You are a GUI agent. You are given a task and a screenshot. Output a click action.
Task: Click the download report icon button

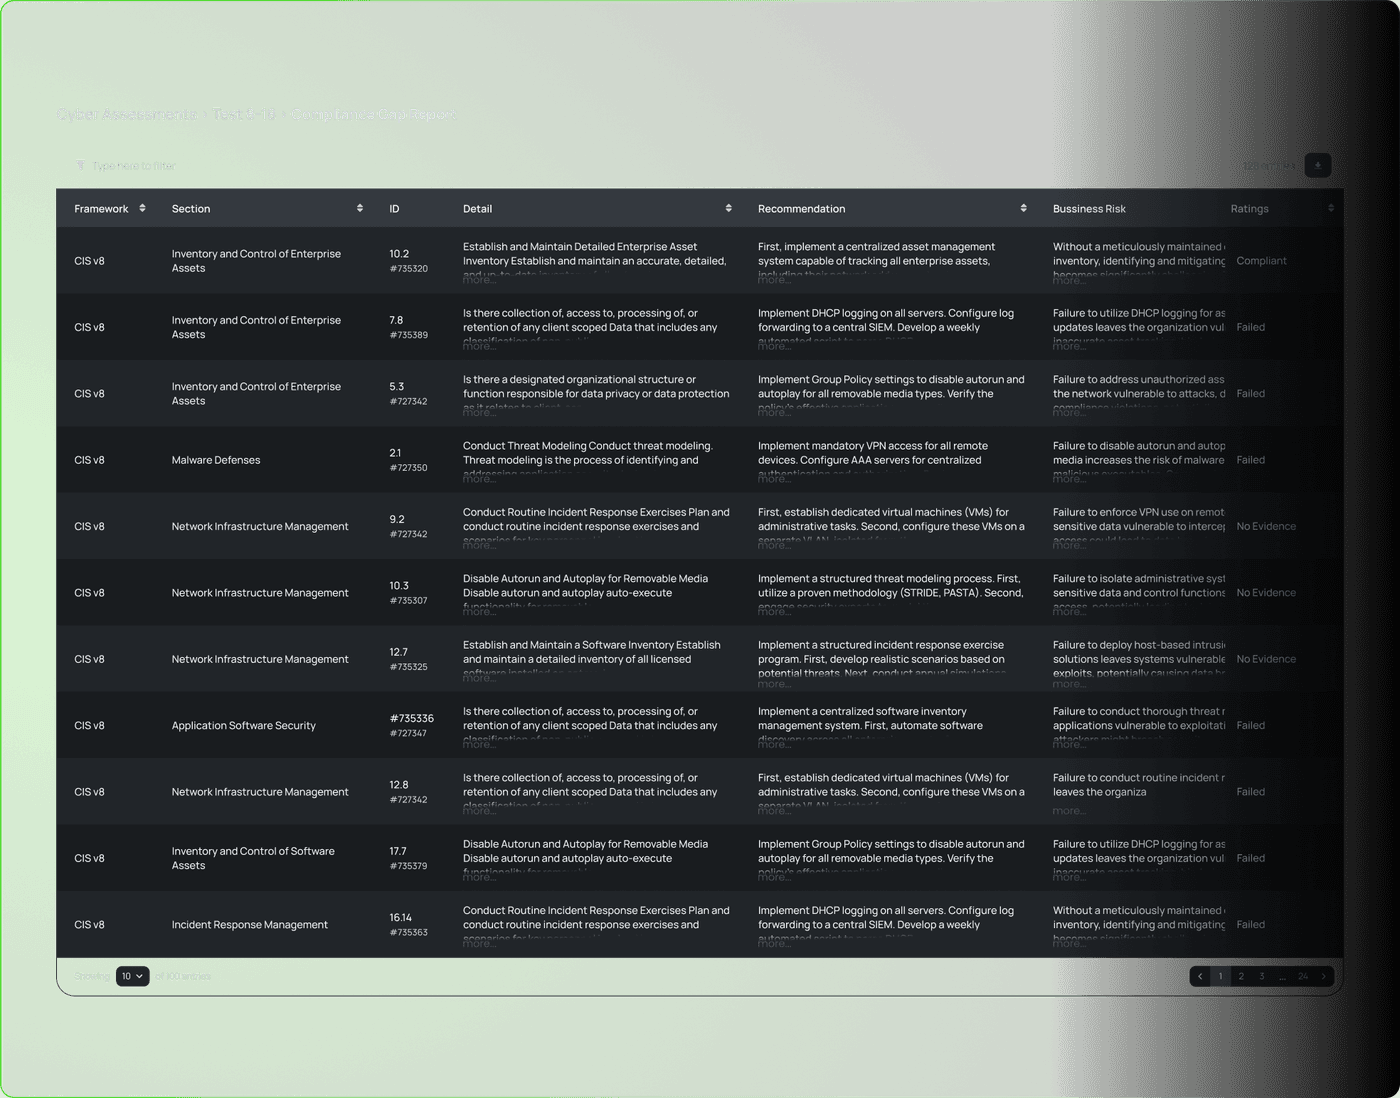click(1317, 166)
